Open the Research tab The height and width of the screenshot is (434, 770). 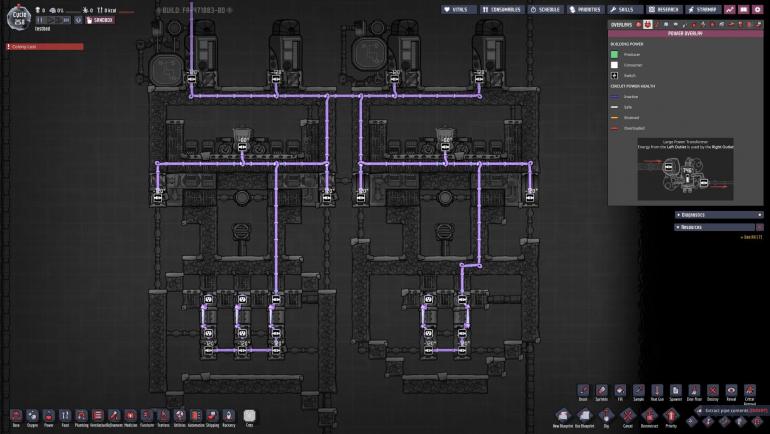[664, 9]
